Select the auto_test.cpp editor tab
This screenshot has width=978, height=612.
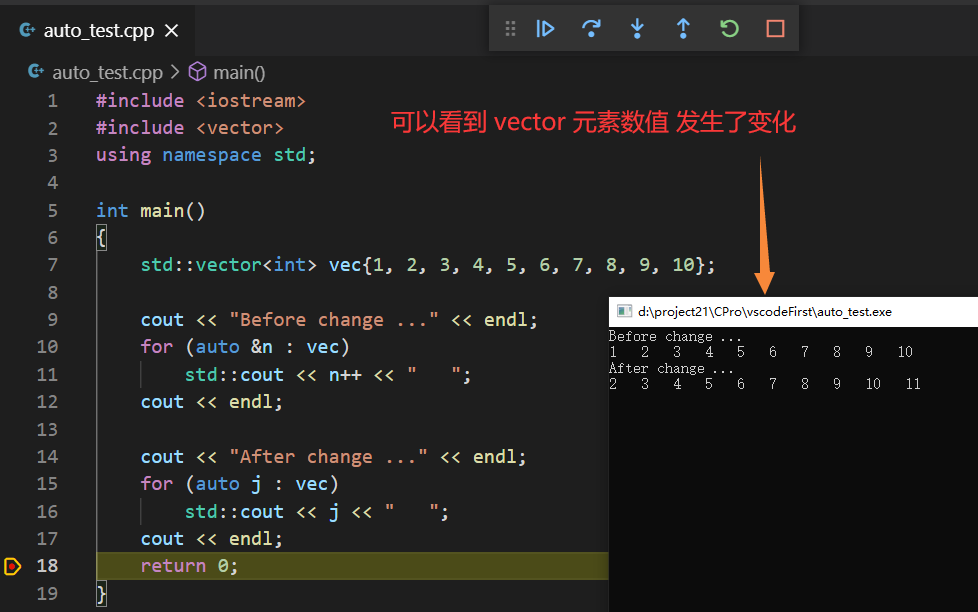coord(98,31)
